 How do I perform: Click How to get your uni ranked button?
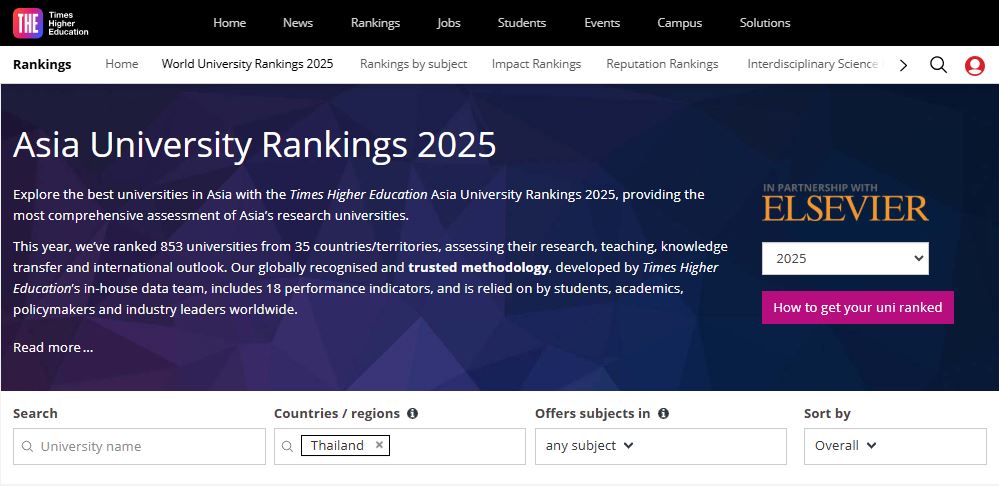pyautogui.click(x=858, y=308)
